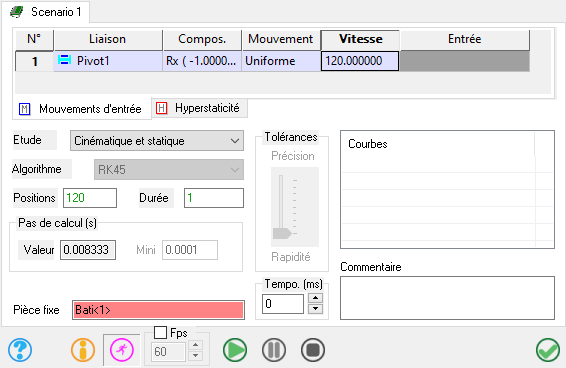Confirm with the green checkmark icon
Viewport: 566px width, 368px height.
pyautogui.click(x=548, y=350)
